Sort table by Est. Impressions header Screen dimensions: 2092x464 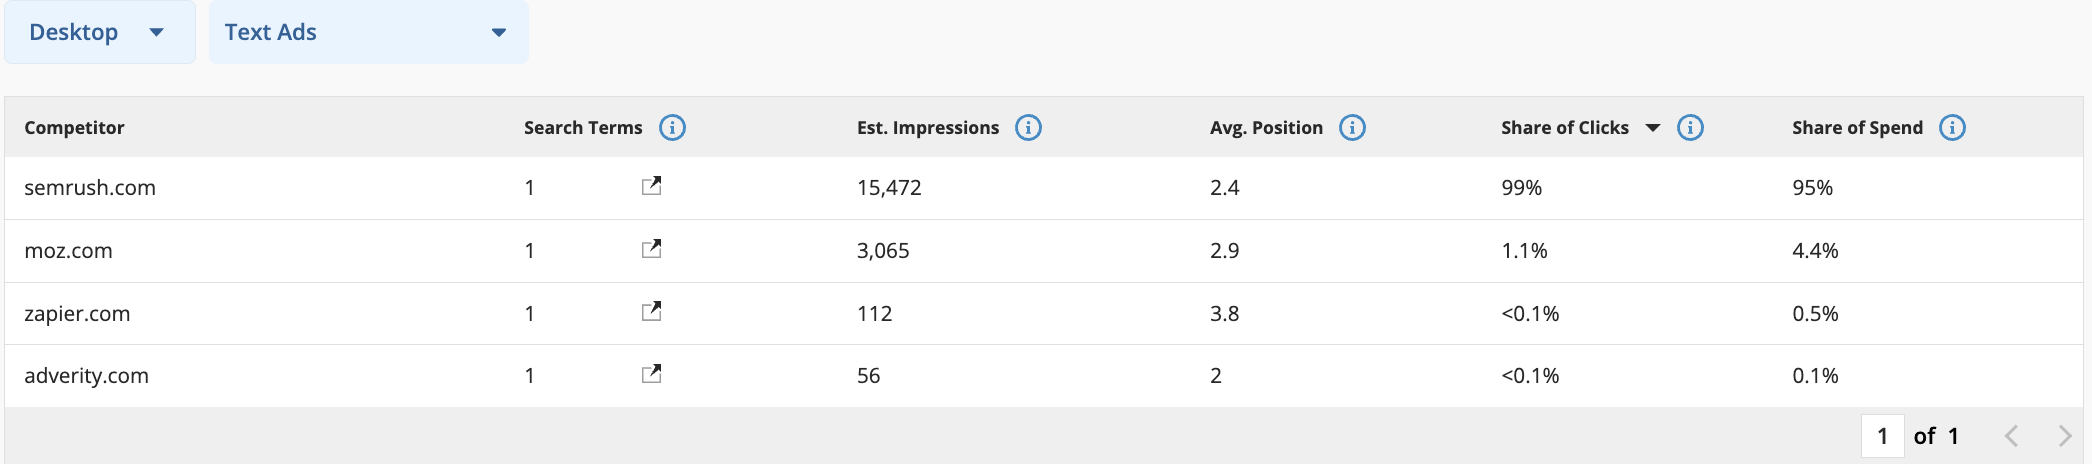(x=928, y=128)
